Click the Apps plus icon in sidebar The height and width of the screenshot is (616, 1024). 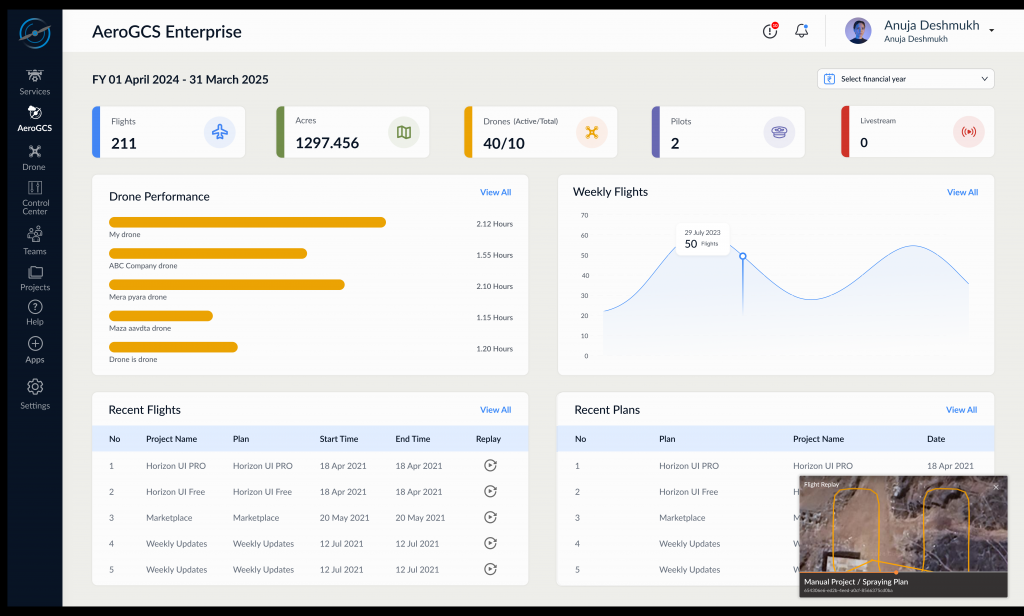pyautogui.click(x=34, y=345)
